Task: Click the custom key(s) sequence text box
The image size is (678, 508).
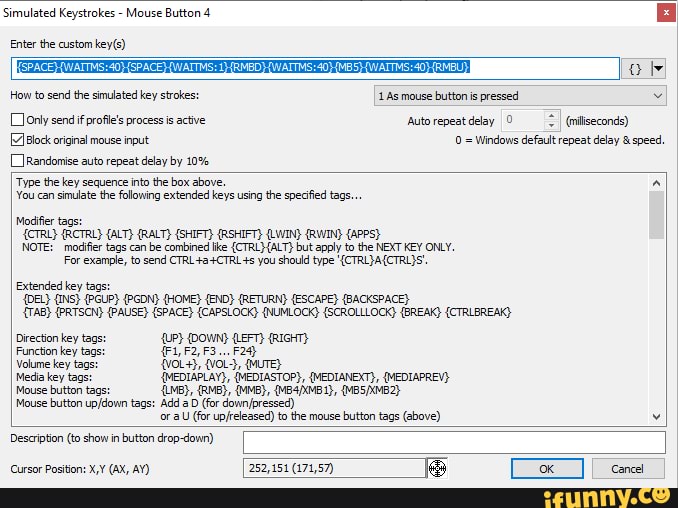Action: pos(316,68)
